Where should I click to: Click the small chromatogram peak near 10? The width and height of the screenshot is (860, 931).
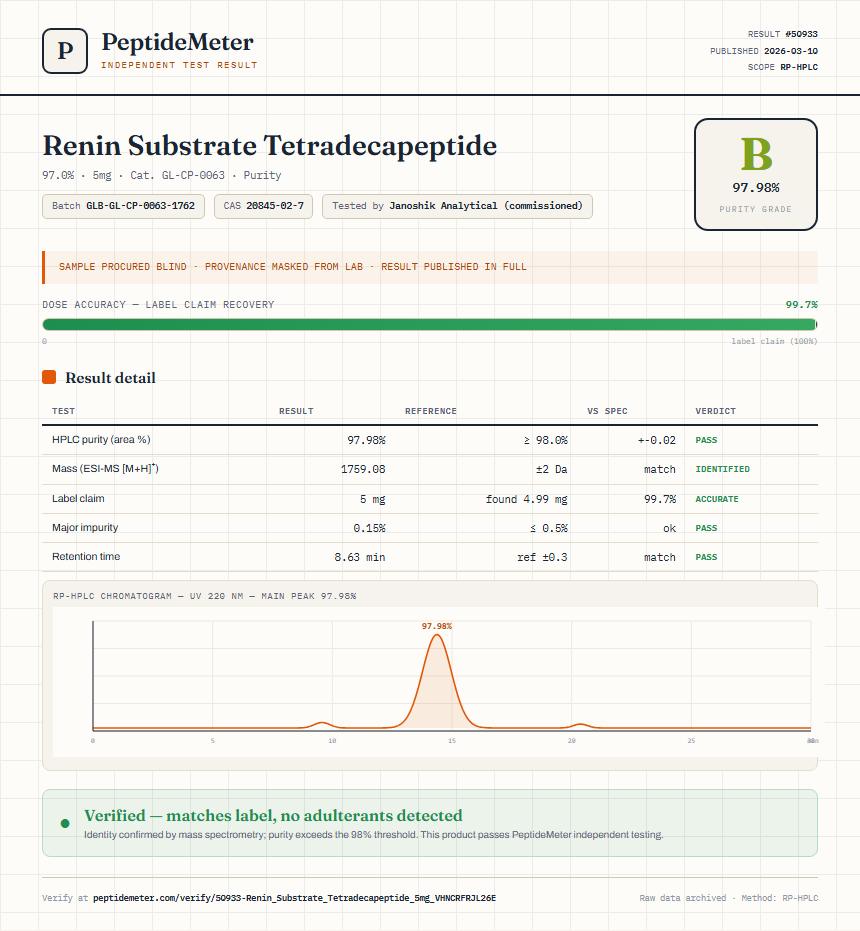[x=322, y=723]
